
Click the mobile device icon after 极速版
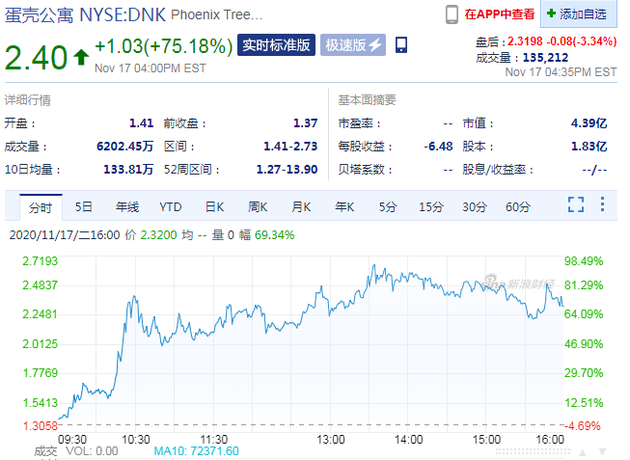click(x=401, y=45)
